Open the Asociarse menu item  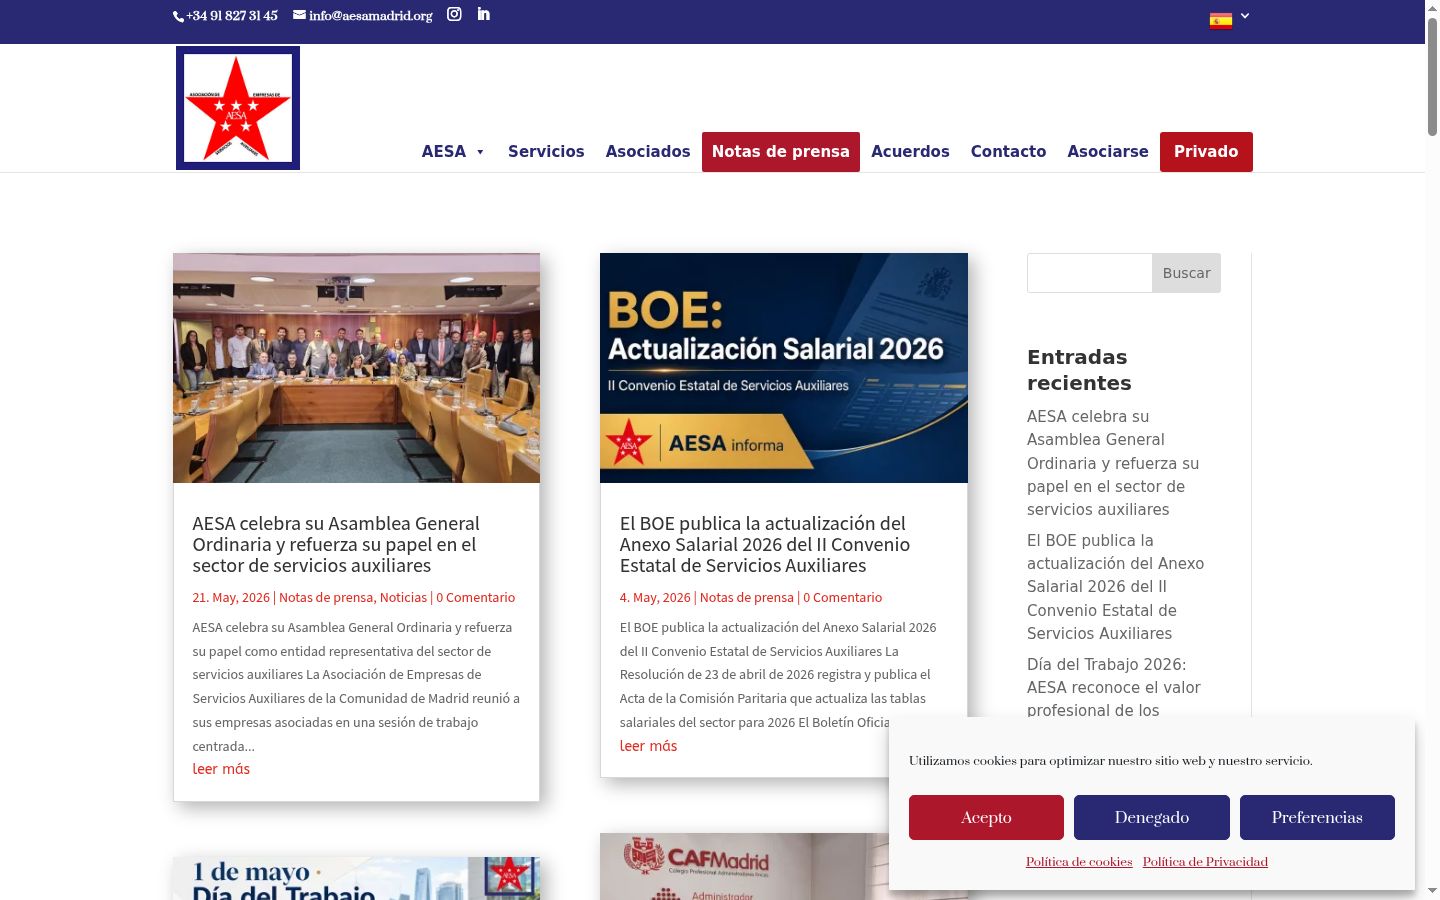tap(1108, 152)
